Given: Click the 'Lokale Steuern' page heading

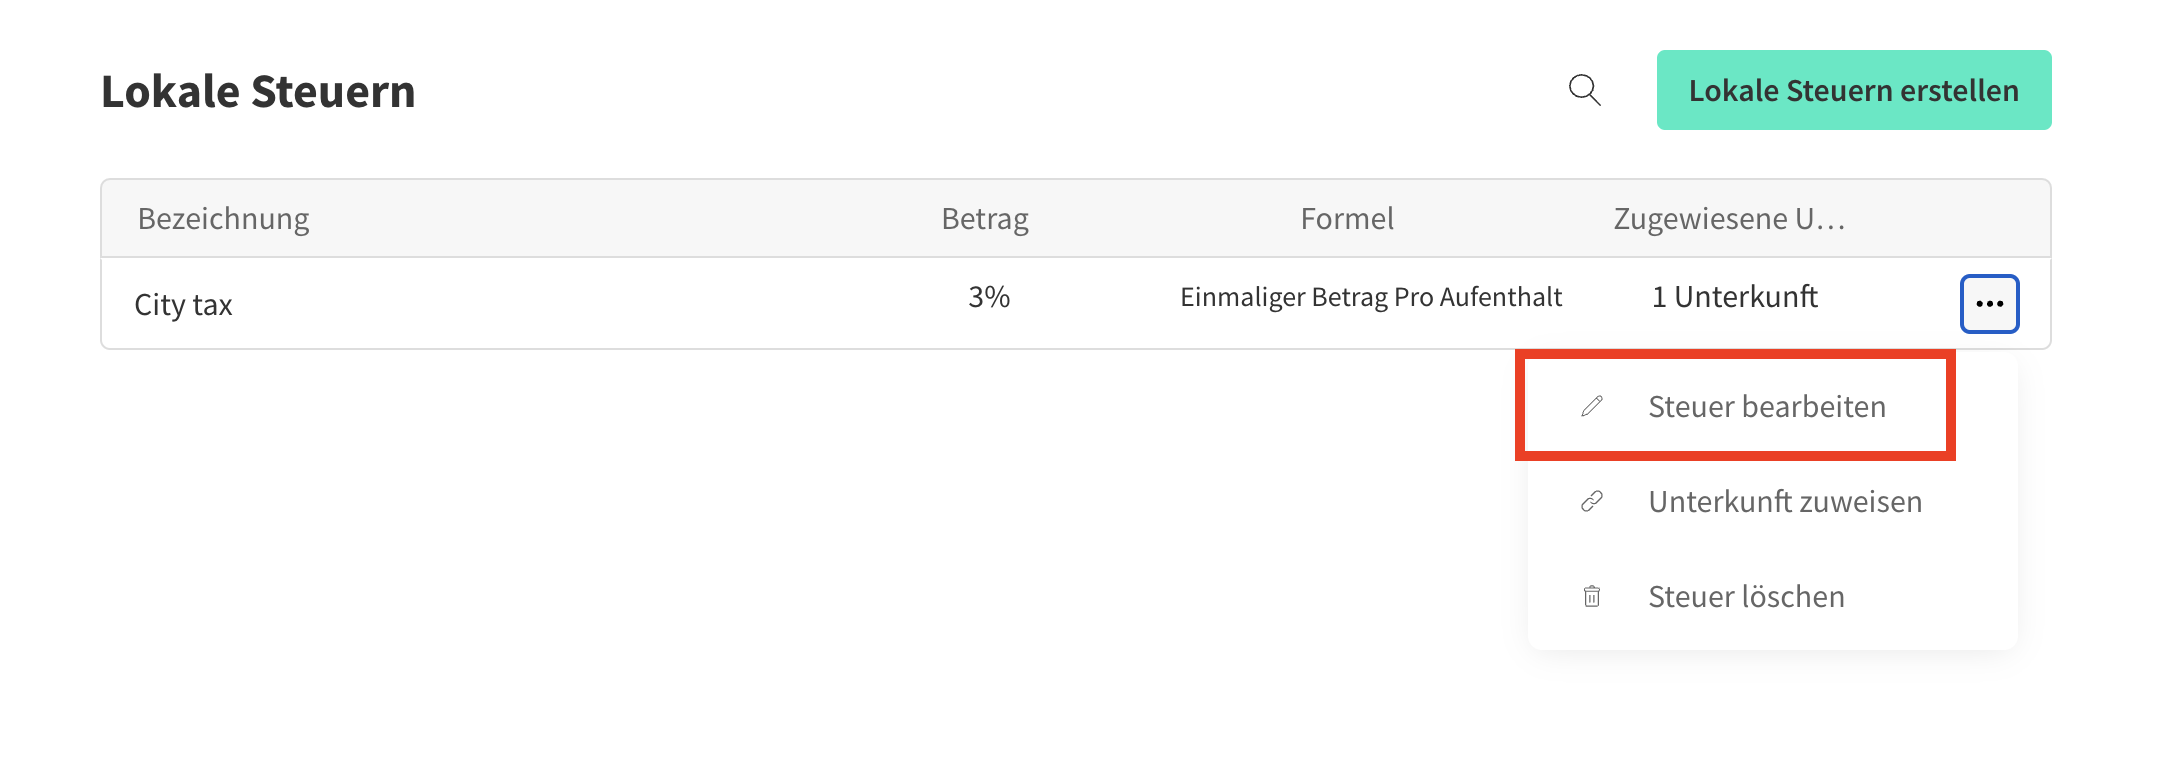Looking at the screenshot, I should (x=258, y=91).
